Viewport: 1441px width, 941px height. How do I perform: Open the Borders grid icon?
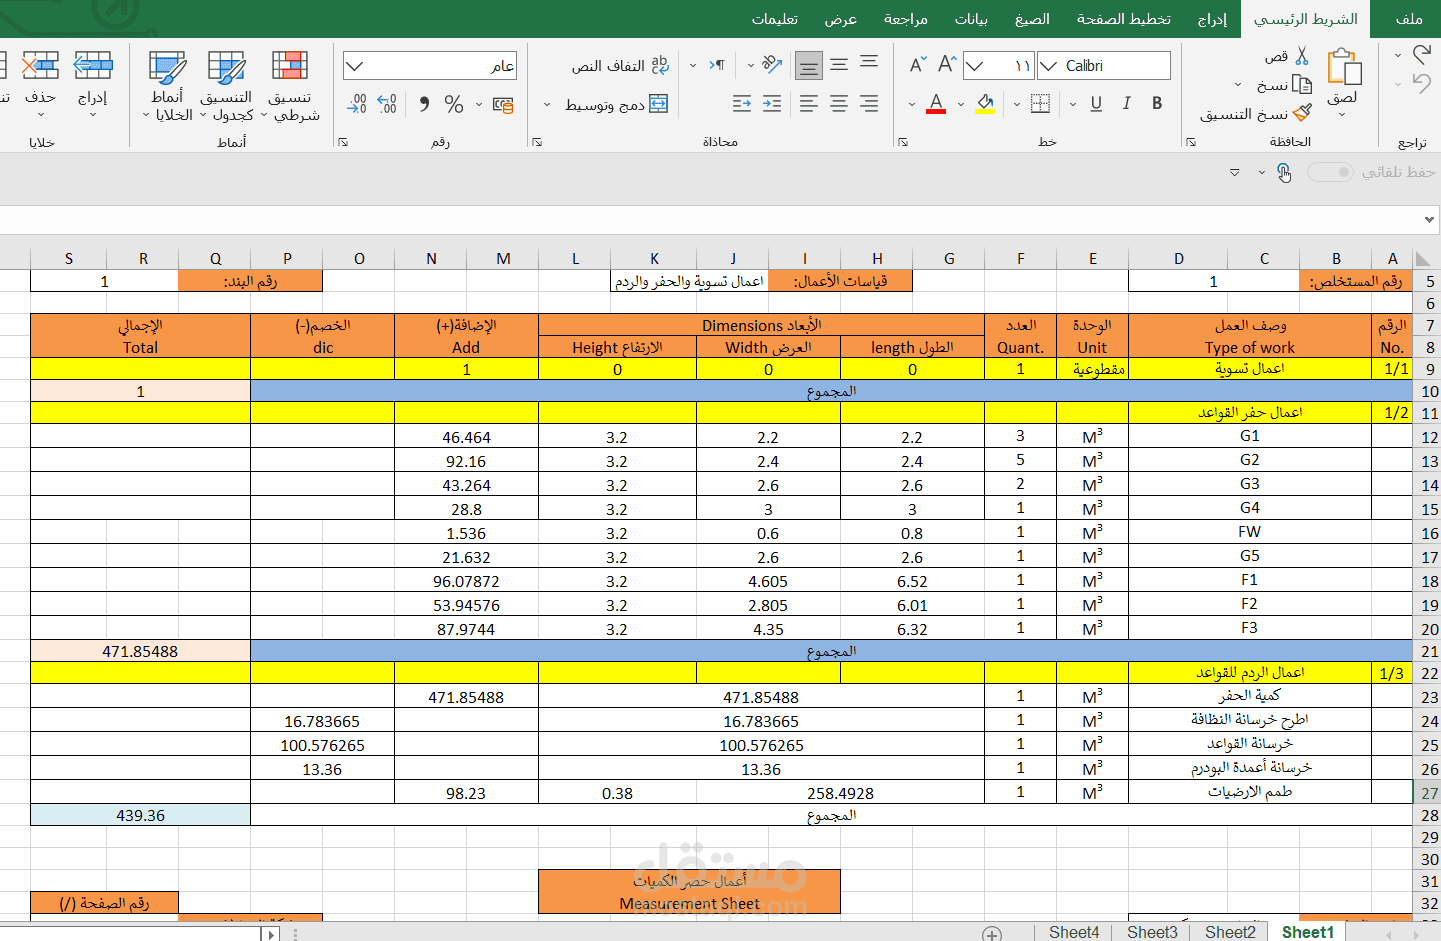coord(1040,103)
